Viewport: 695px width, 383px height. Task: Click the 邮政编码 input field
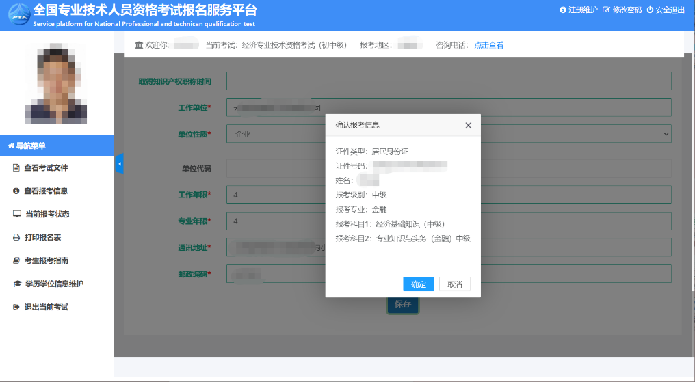click(x=449, y=274)
